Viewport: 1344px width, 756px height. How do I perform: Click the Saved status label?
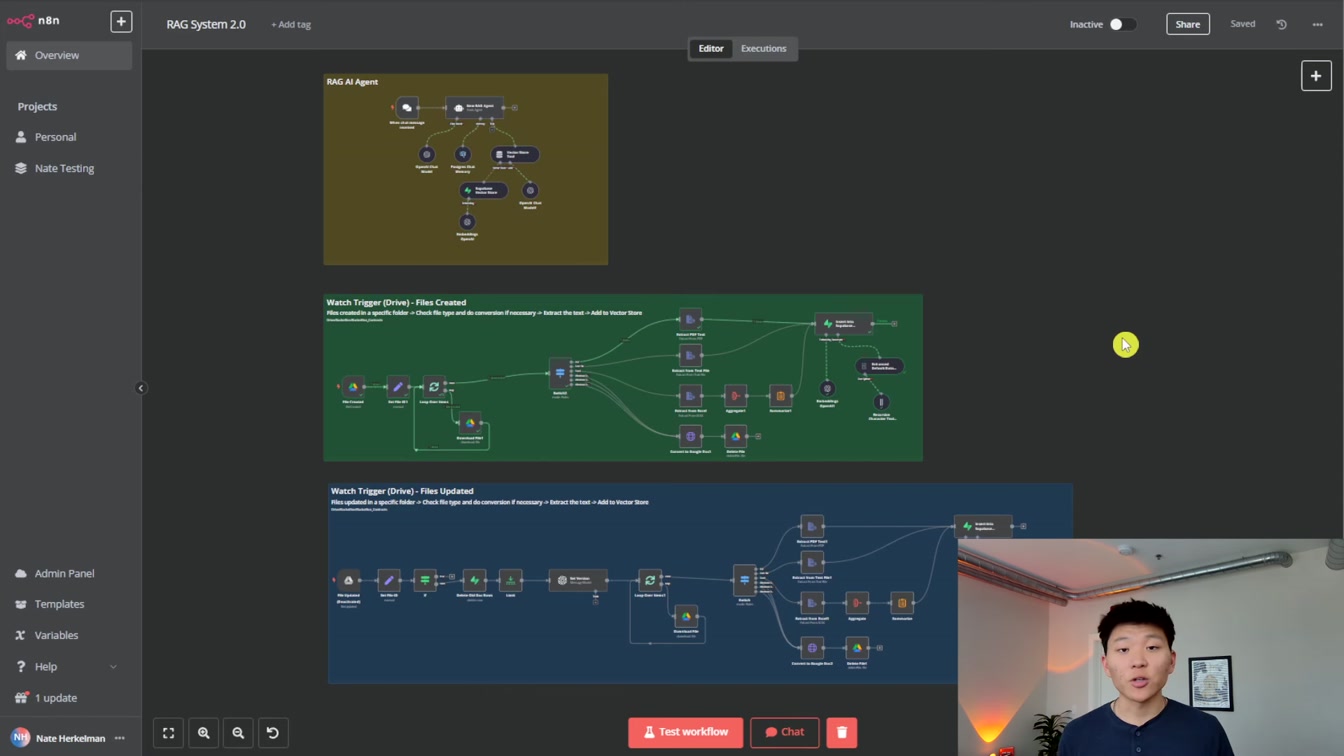pyautogui.click(x=1243, y=24)
